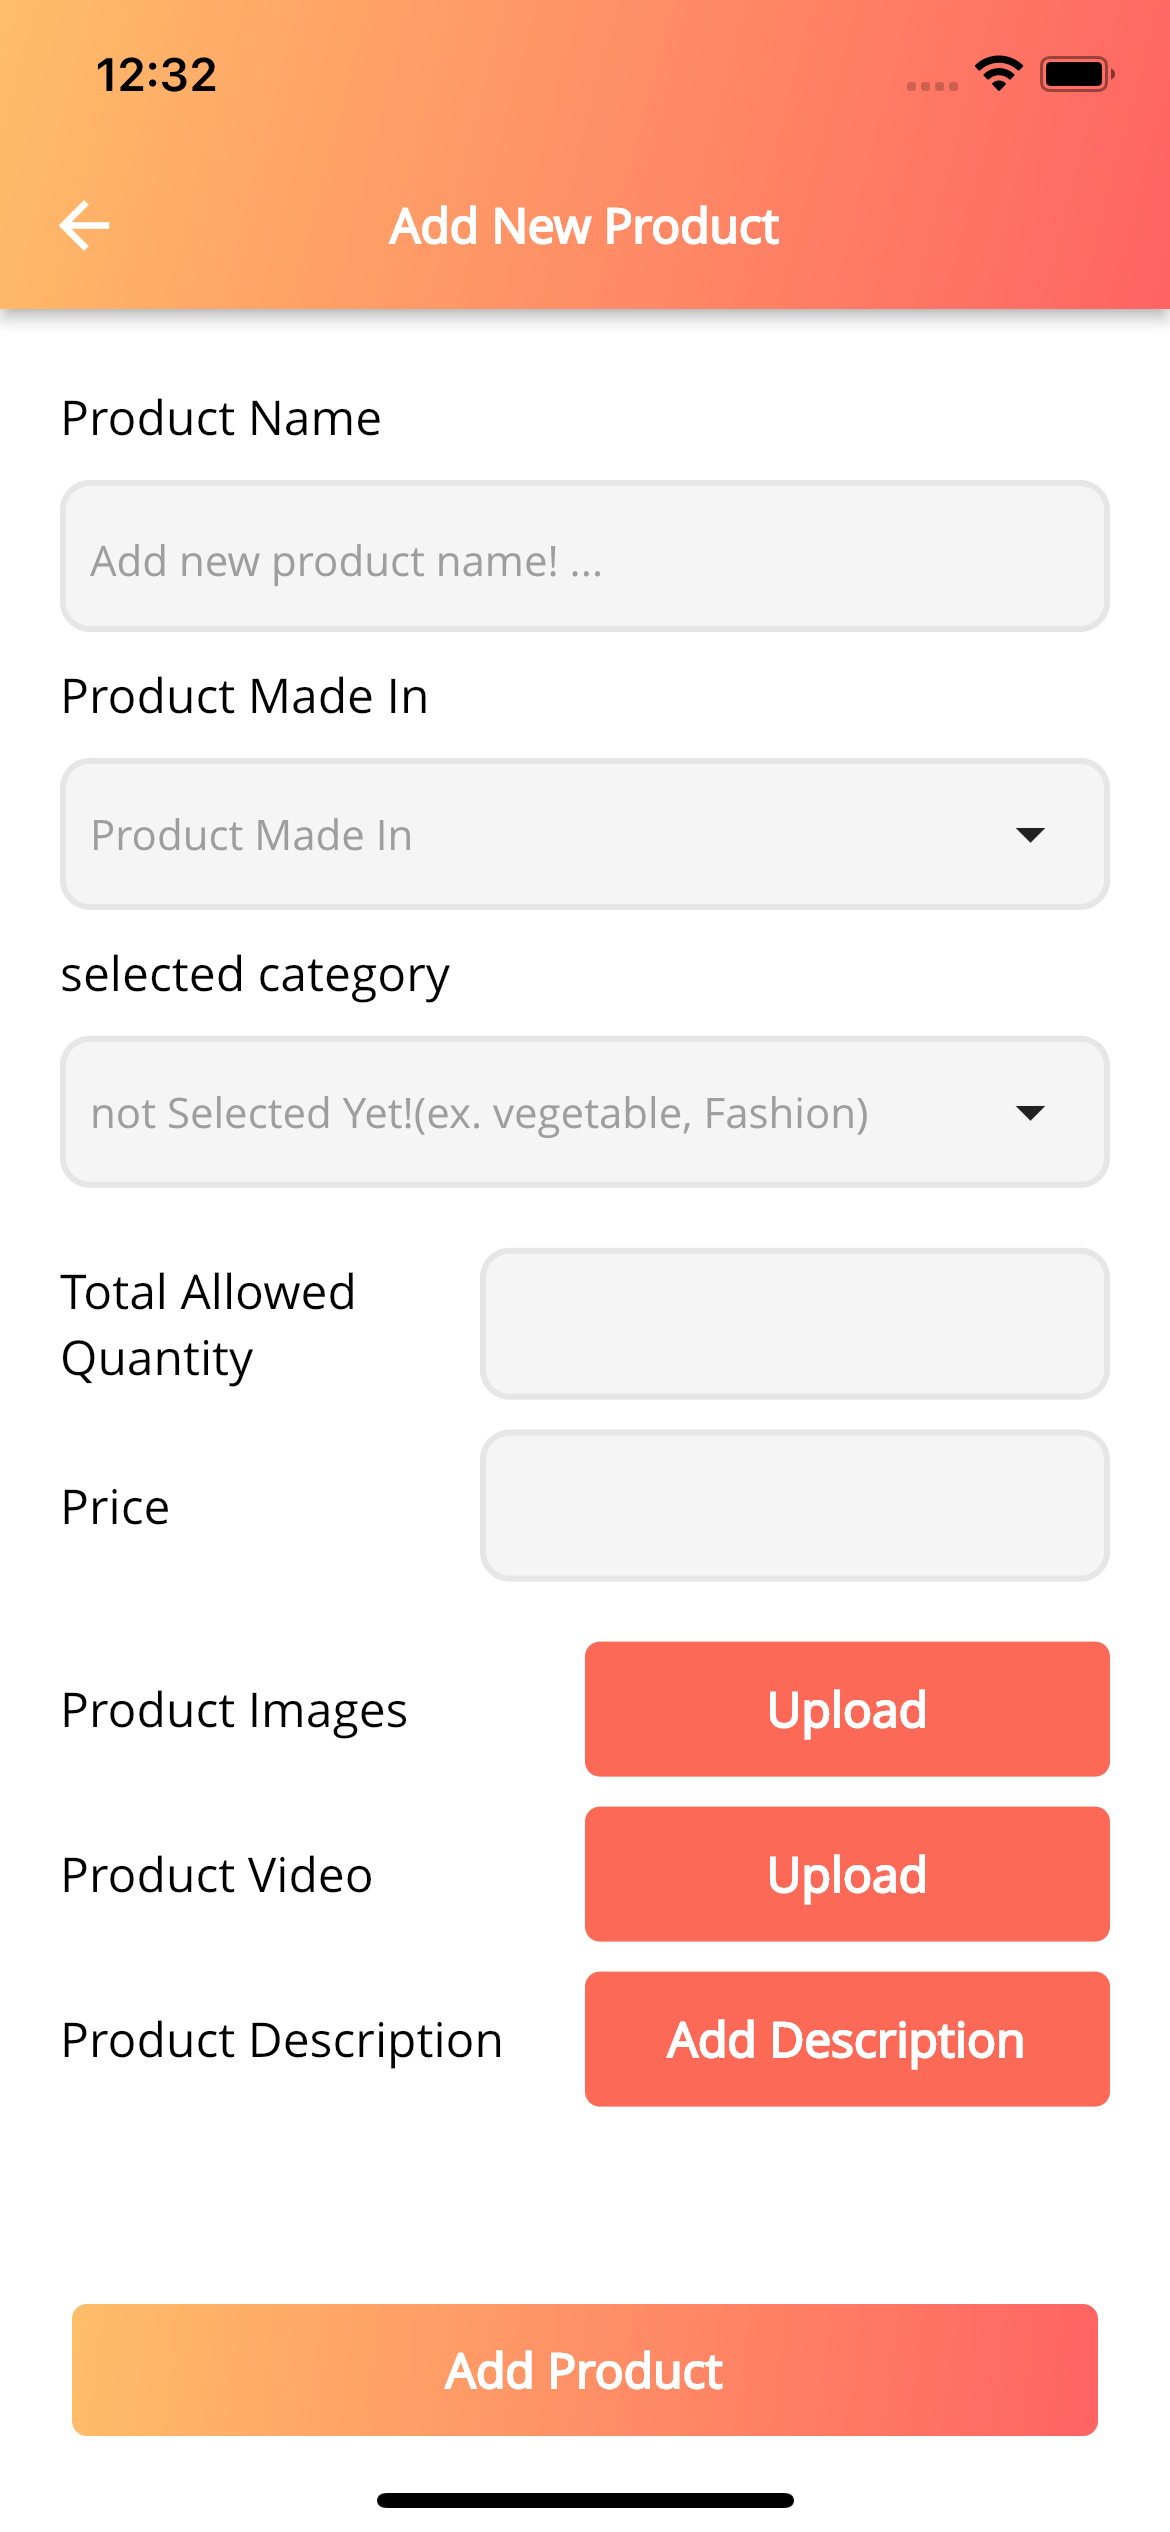Tap the Add New Product title
The image size is (1170, 2532).
coord(585,226)
